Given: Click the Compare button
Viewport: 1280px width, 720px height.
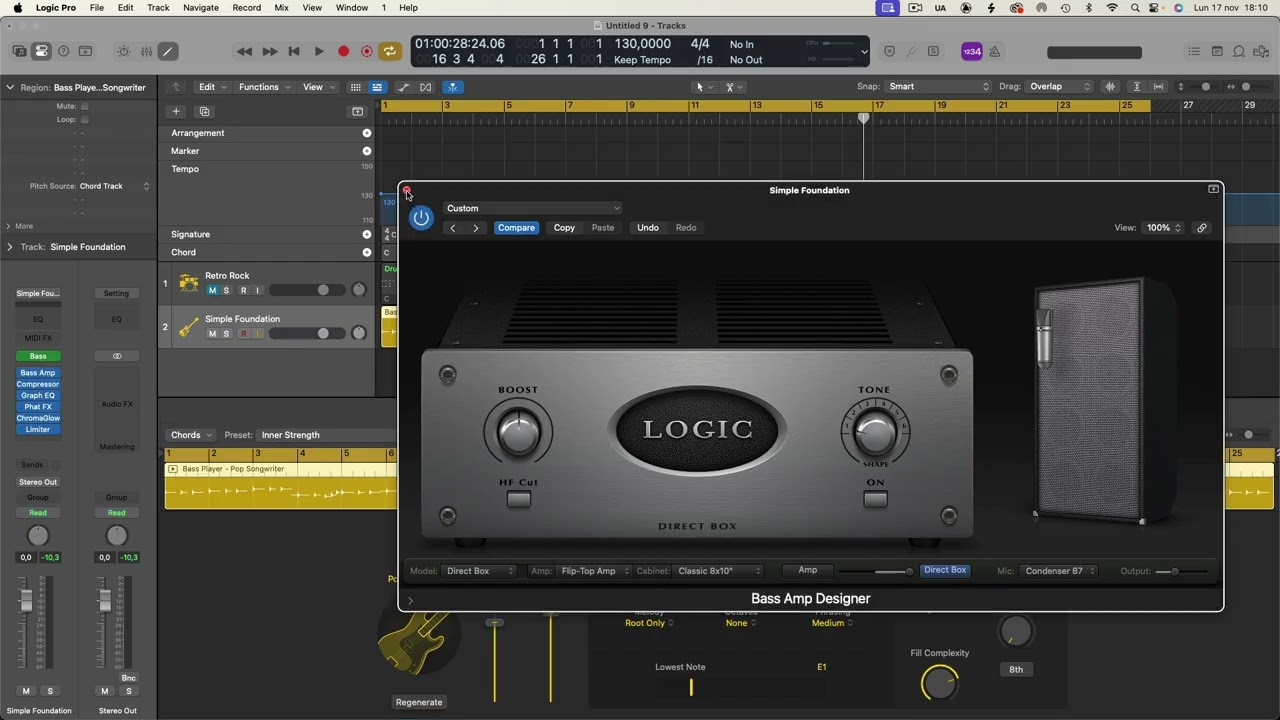Looking at the screenshot, I should coord(517,228).
